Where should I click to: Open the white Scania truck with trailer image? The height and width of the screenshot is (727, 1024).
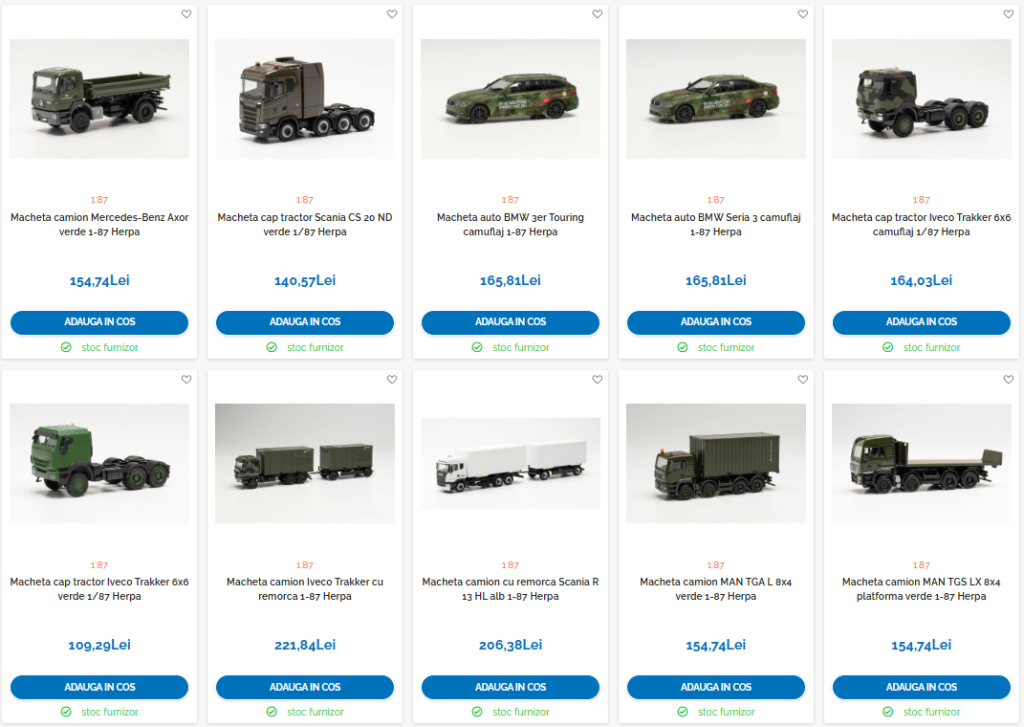tap(510, 463)
